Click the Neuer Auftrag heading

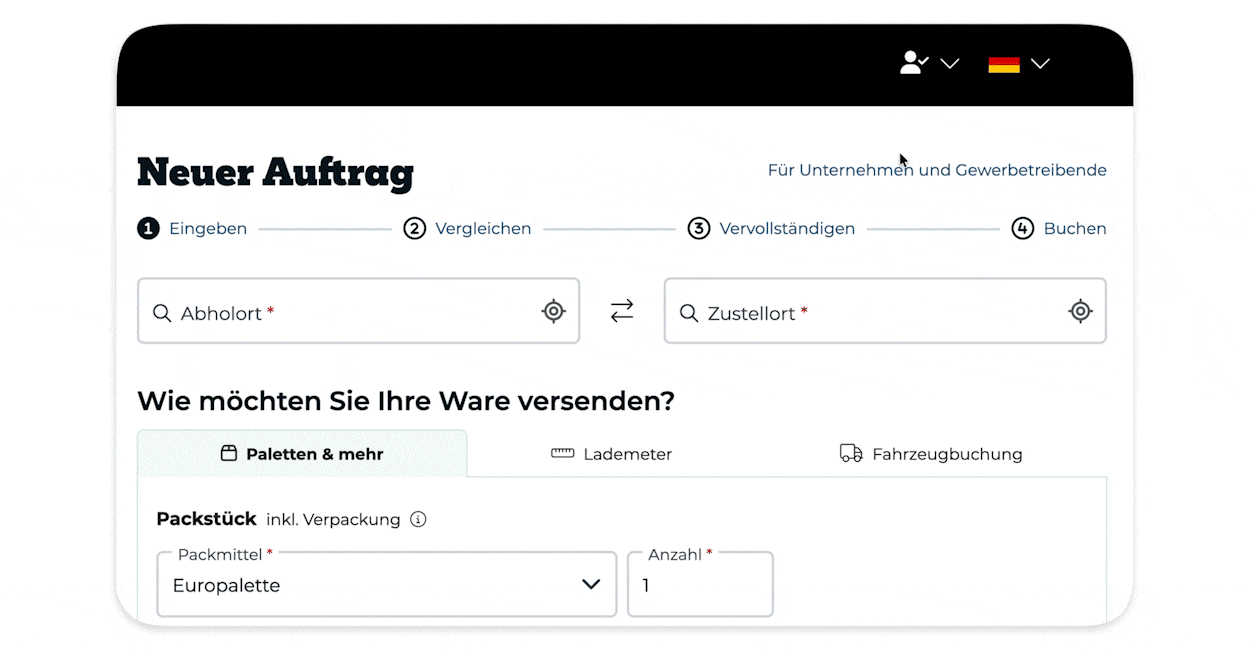pyautogui.click(x=275, y=172)
